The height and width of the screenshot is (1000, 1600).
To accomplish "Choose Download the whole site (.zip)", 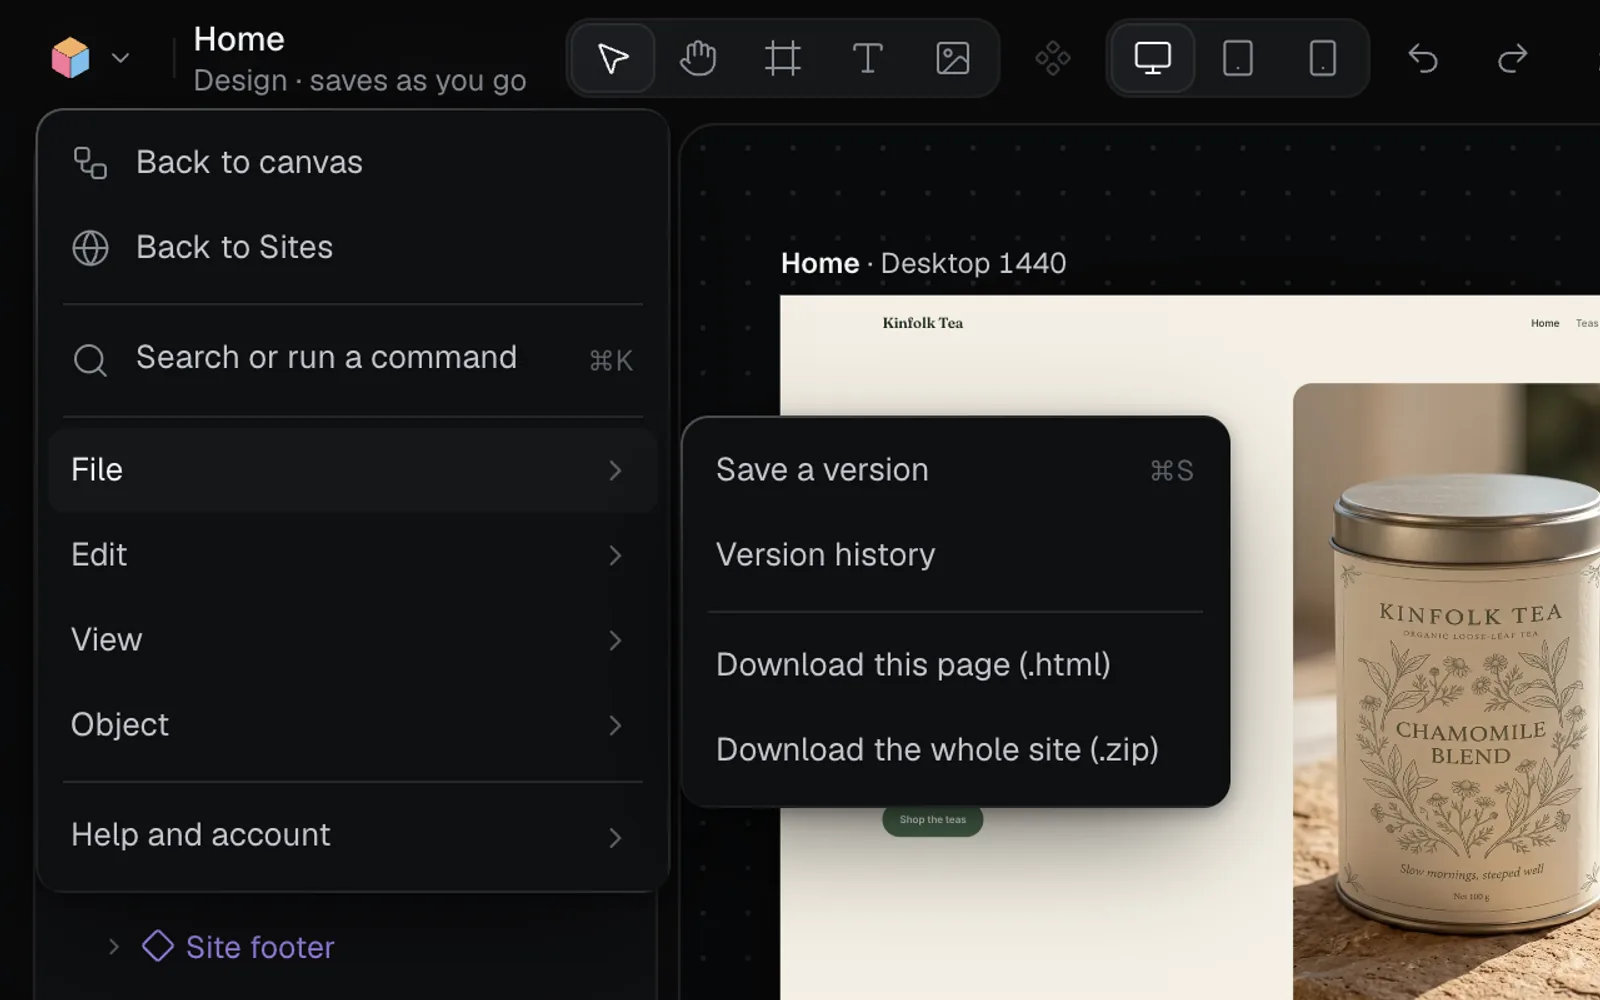I will 955,750.
